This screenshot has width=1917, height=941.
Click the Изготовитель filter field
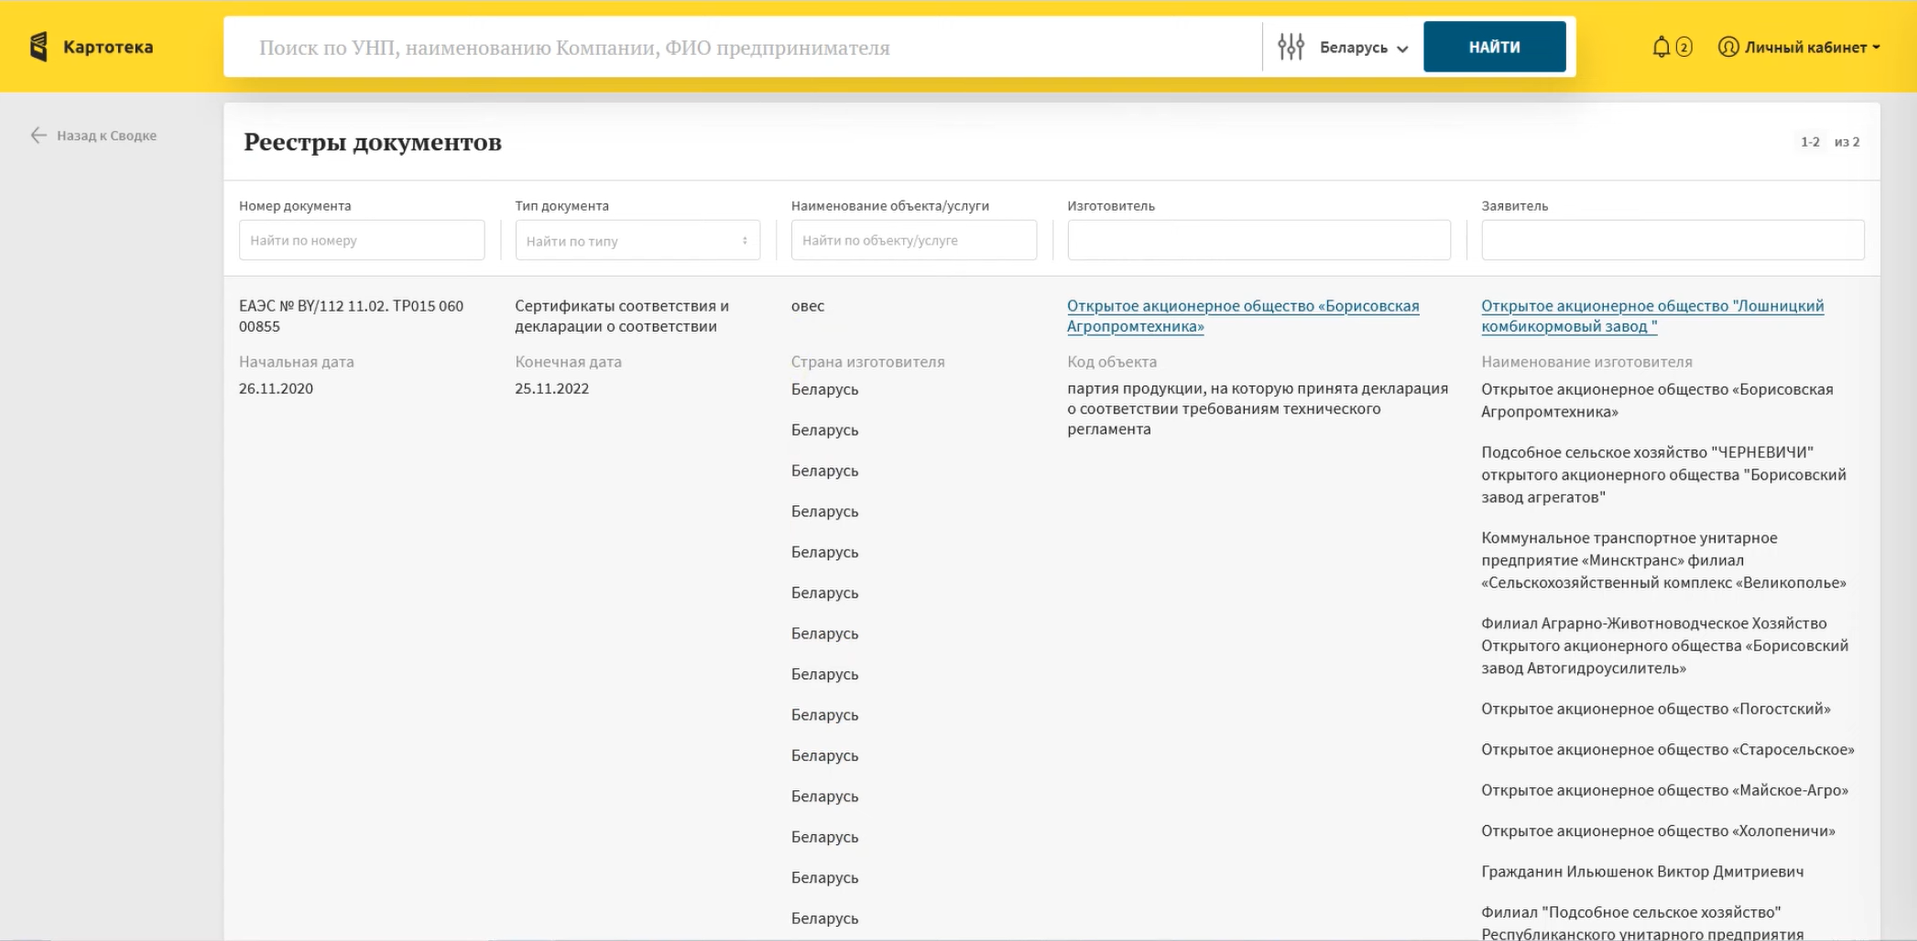(1258, 240)
